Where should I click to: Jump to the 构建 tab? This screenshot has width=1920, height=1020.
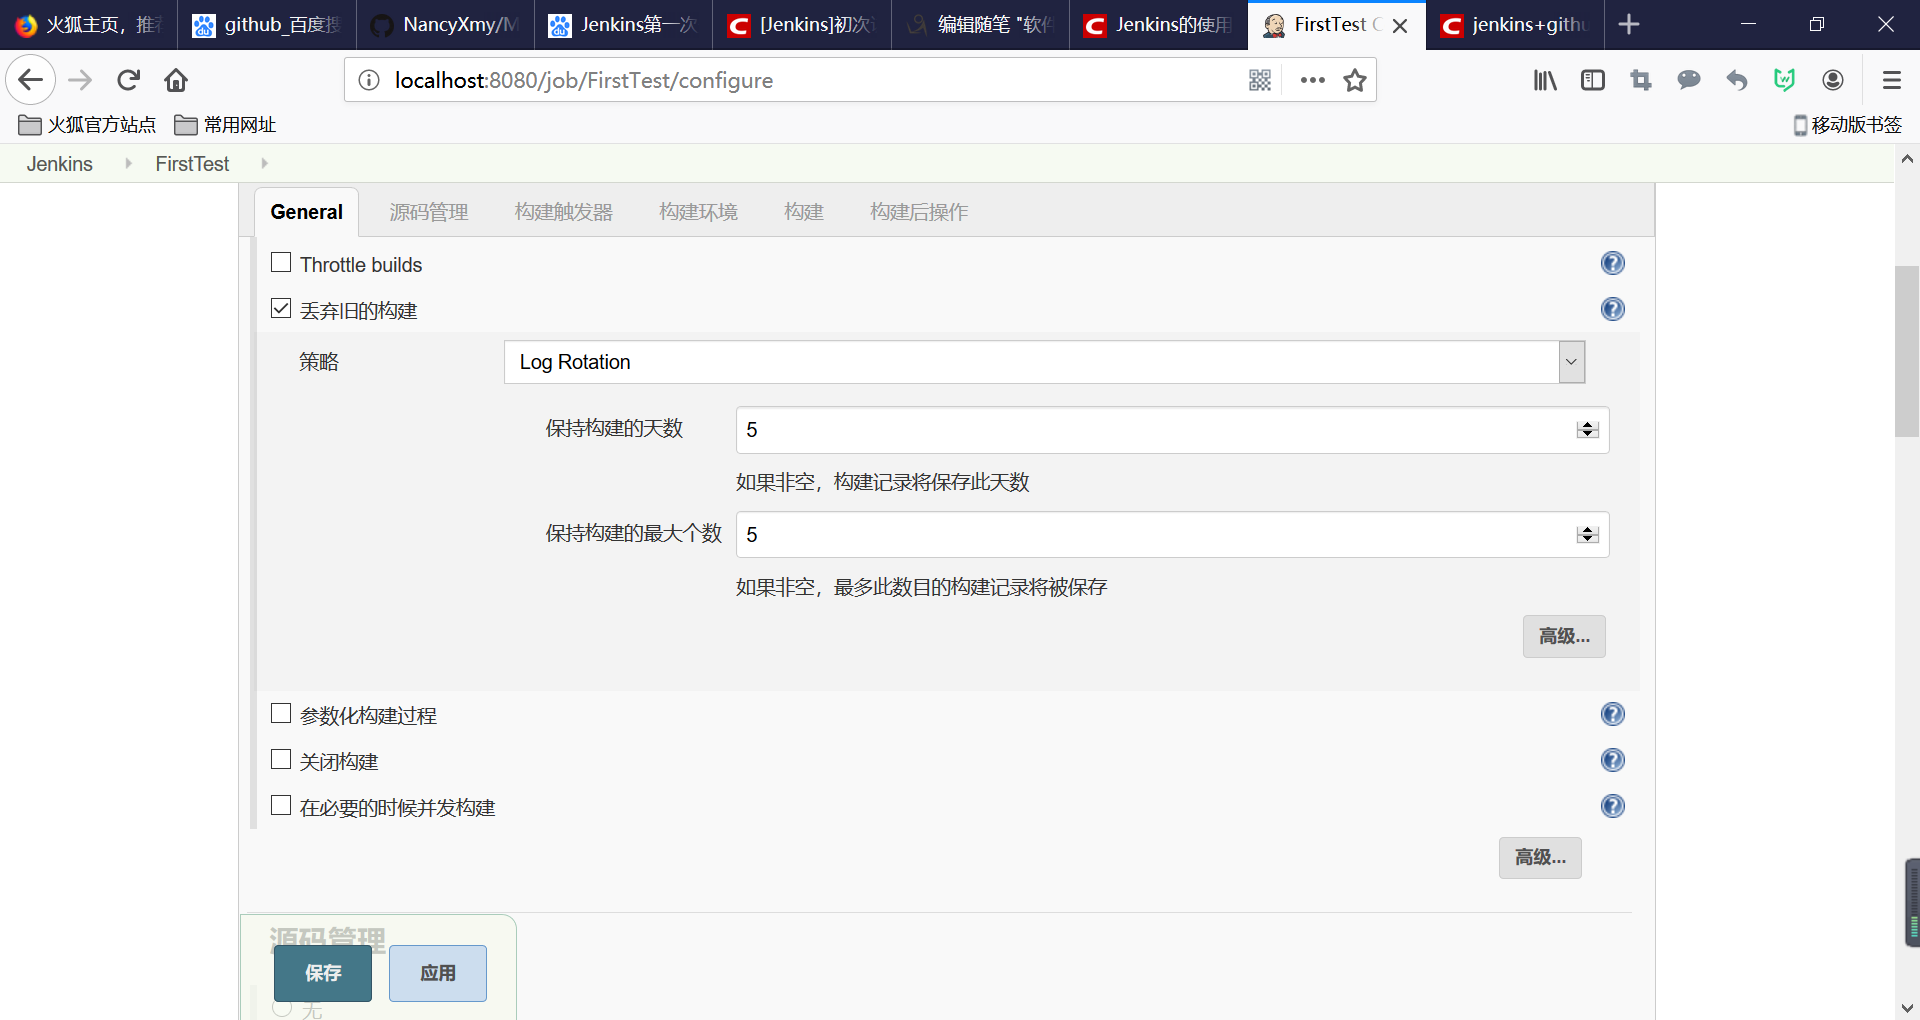point(804,212)
